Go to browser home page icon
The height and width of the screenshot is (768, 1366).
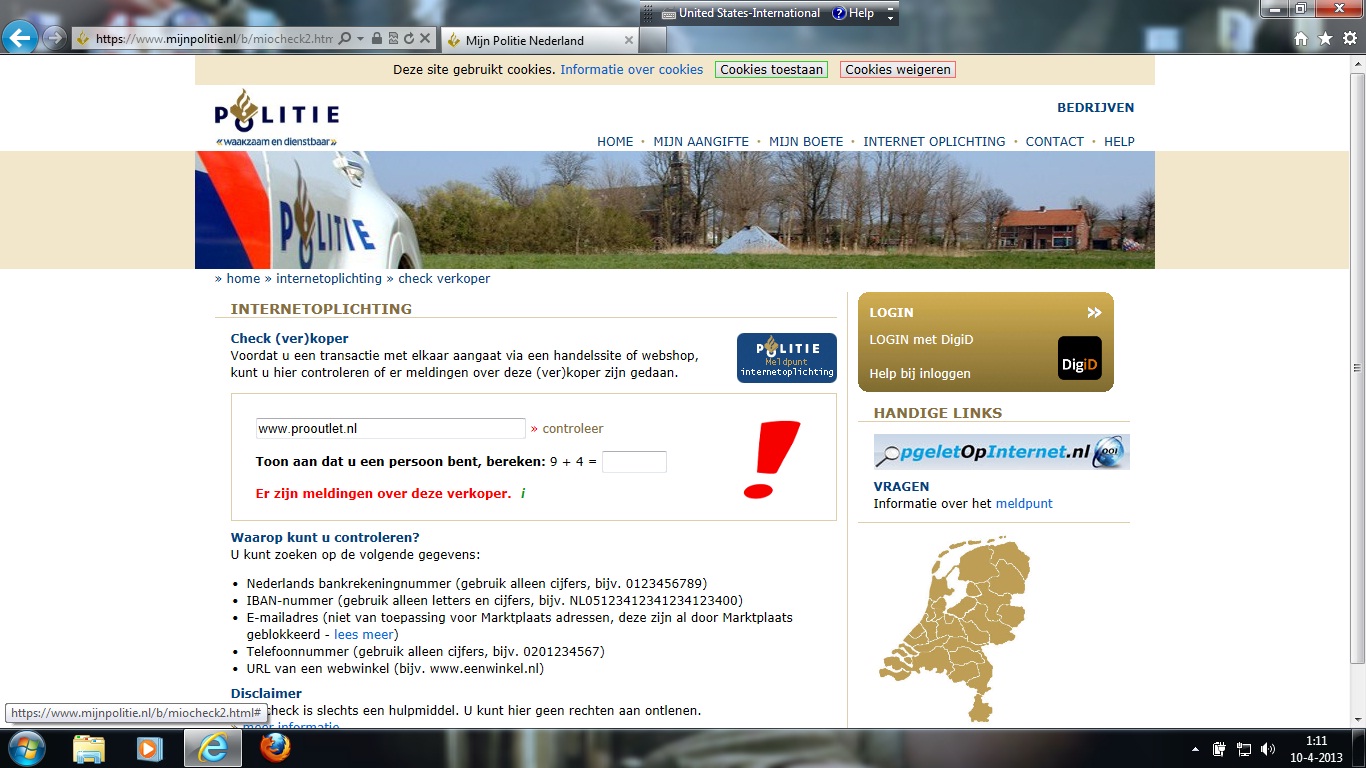click(x=1301, y=39)
